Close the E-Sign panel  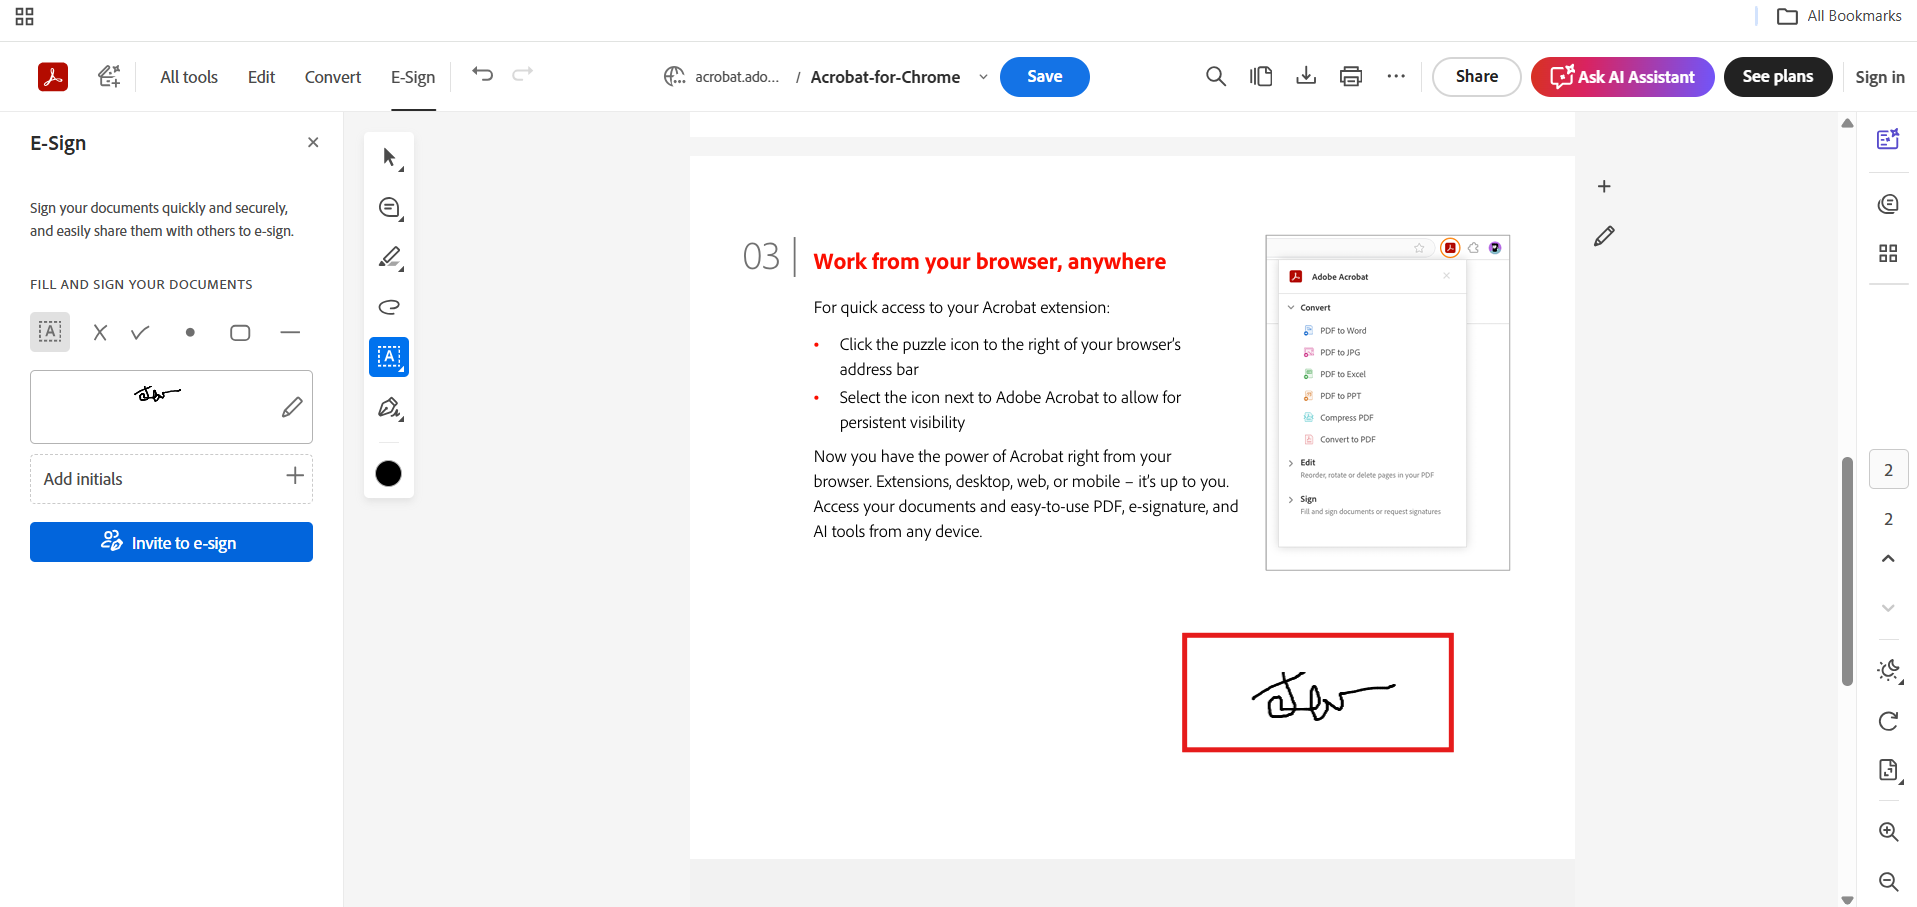click(x=313, y=143)
